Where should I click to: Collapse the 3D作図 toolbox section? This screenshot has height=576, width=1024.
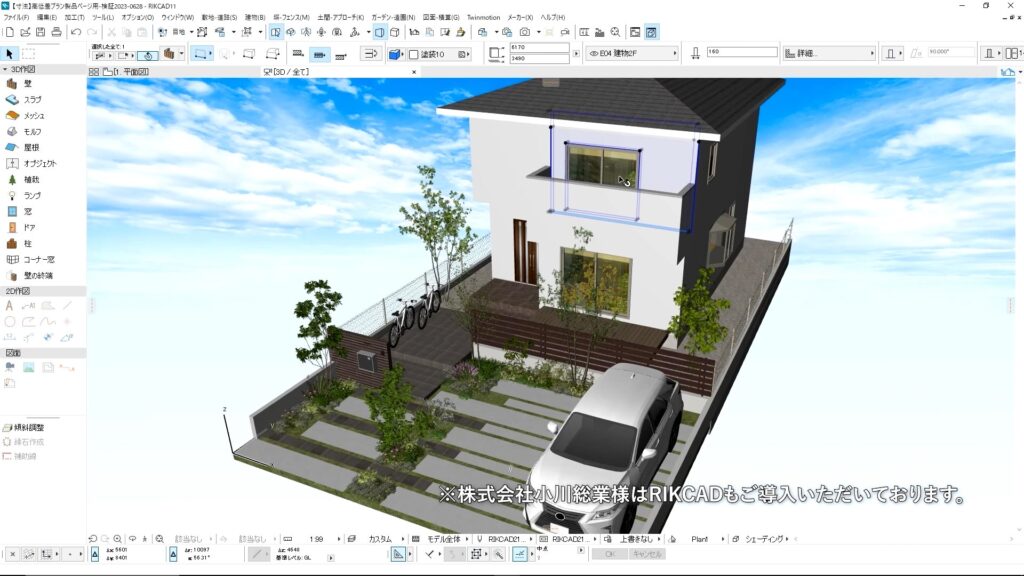(5, 69)
